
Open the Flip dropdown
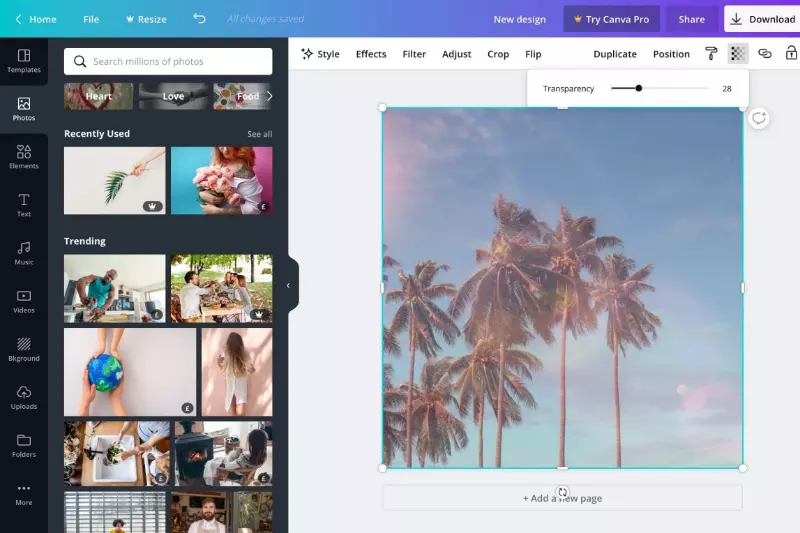click(x=533, y=54)
